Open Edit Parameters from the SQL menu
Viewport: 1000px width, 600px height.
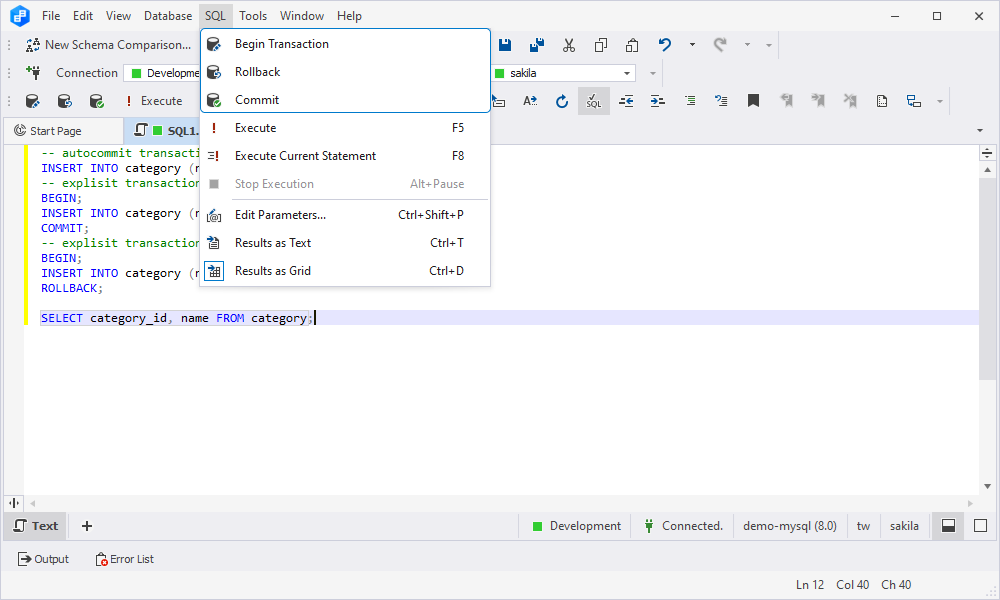click(345, 215)
